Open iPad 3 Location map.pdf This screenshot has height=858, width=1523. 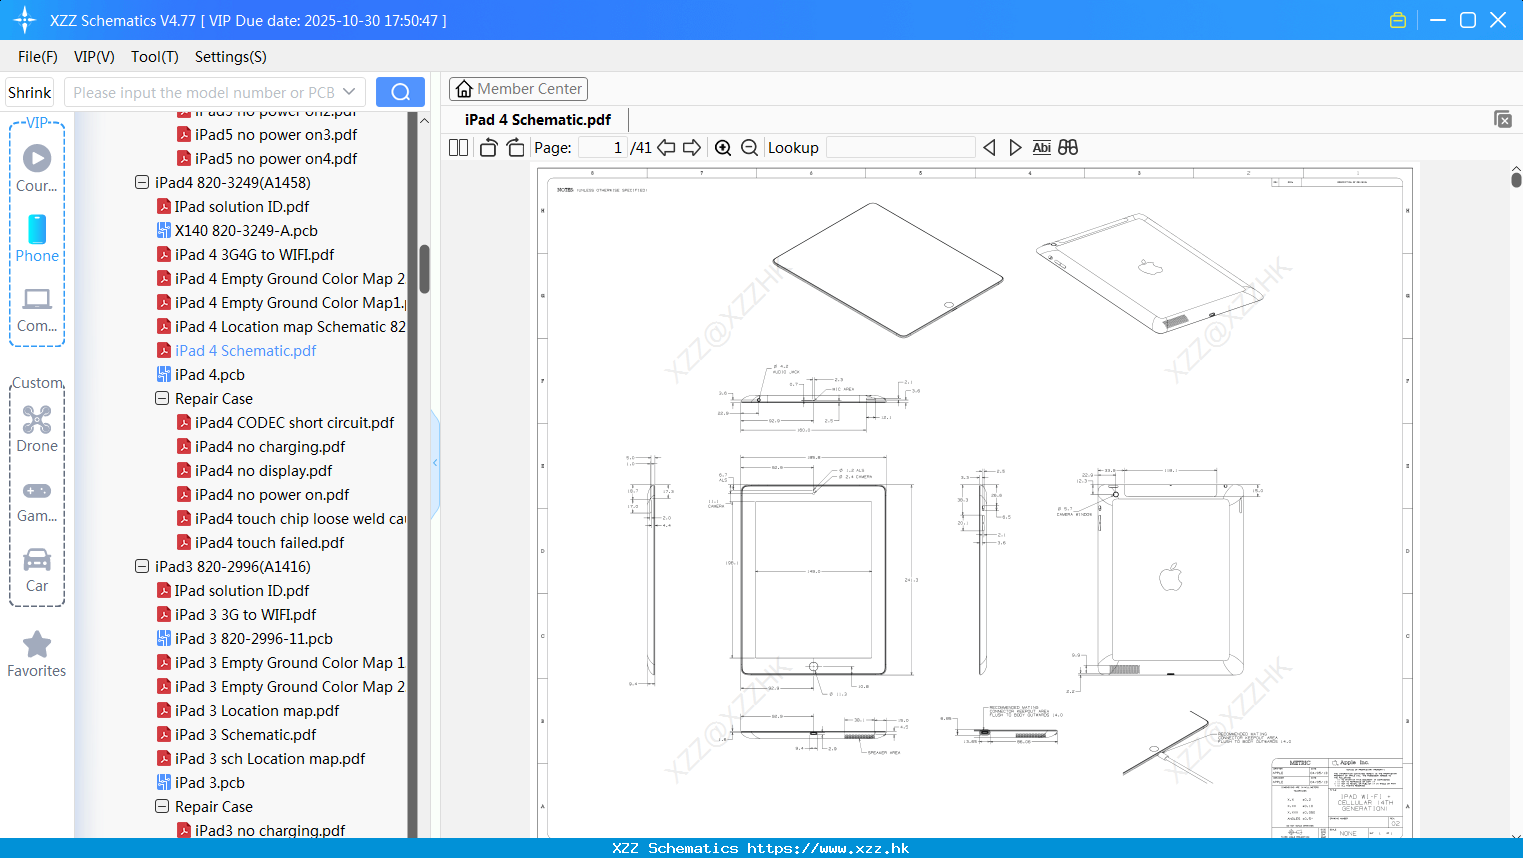pos(257,711)
